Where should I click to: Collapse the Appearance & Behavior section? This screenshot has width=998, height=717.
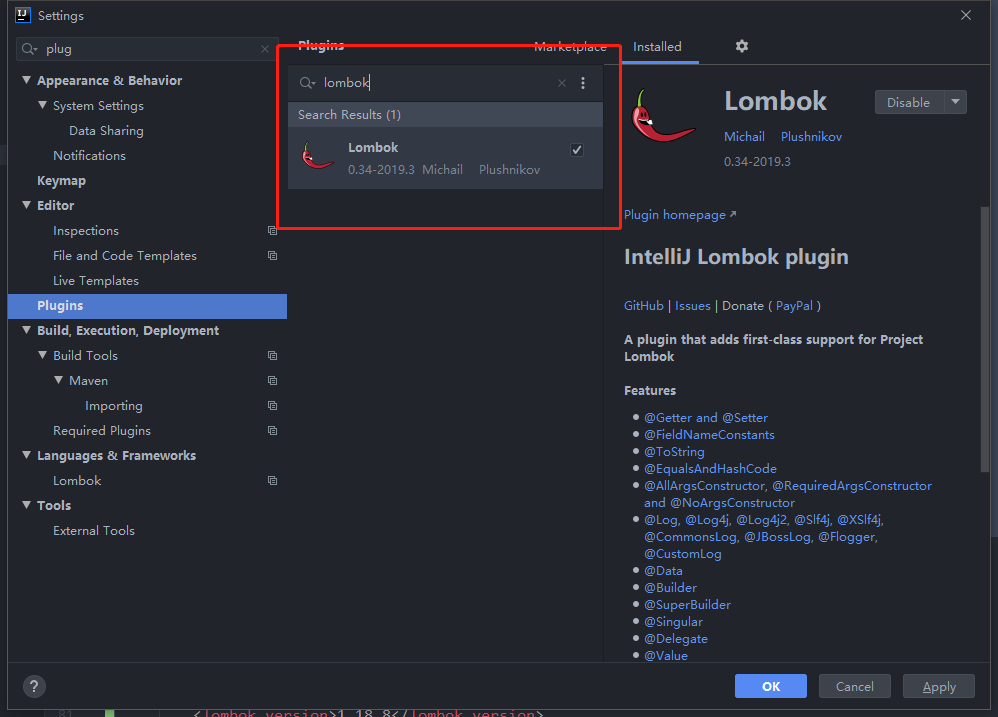pos(26,80)
